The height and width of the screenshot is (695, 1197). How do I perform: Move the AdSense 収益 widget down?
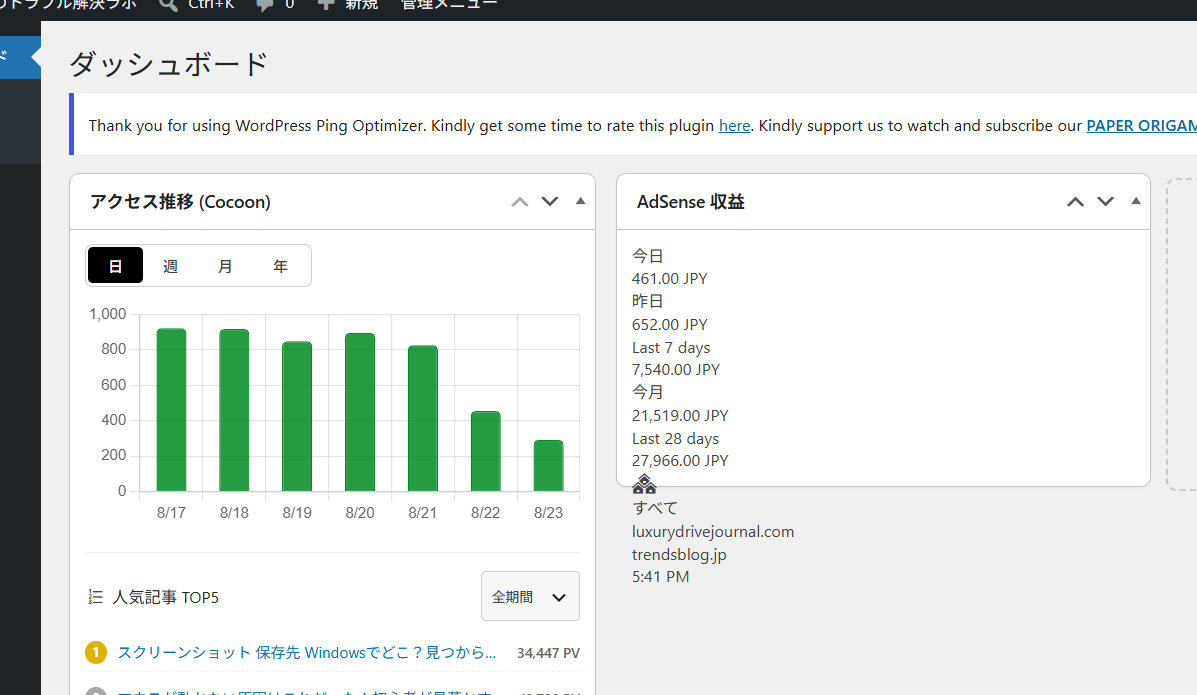[1105, 202]
